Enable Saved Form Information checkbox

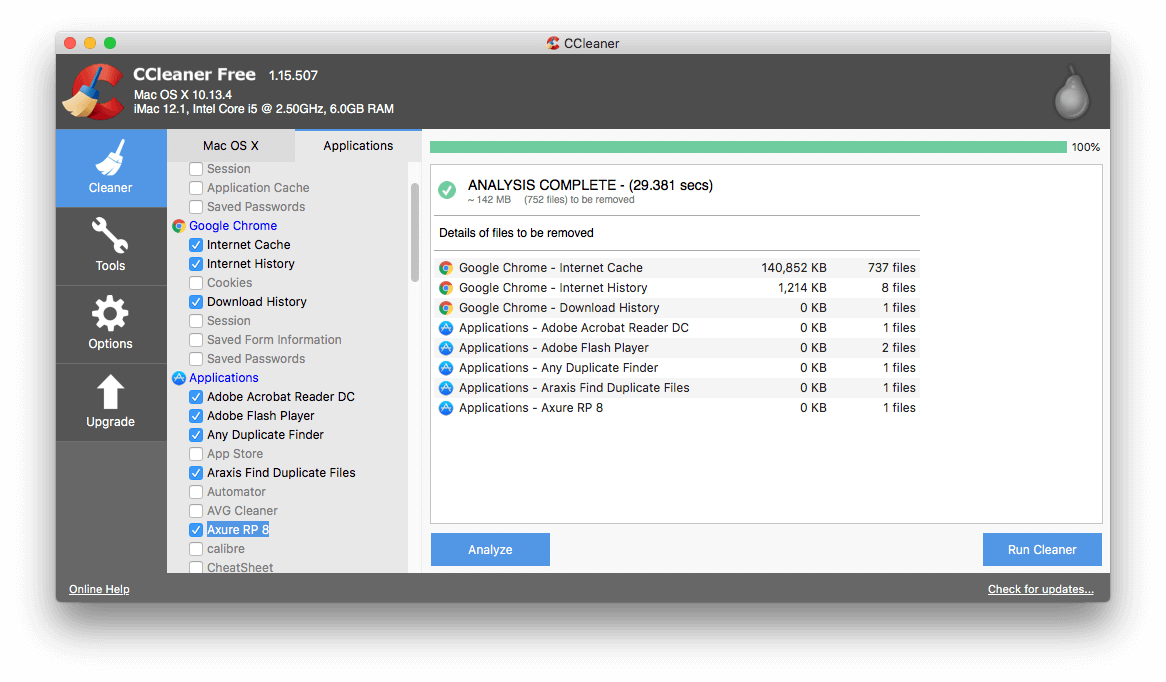pyautogui.click(x=196, y=340)
